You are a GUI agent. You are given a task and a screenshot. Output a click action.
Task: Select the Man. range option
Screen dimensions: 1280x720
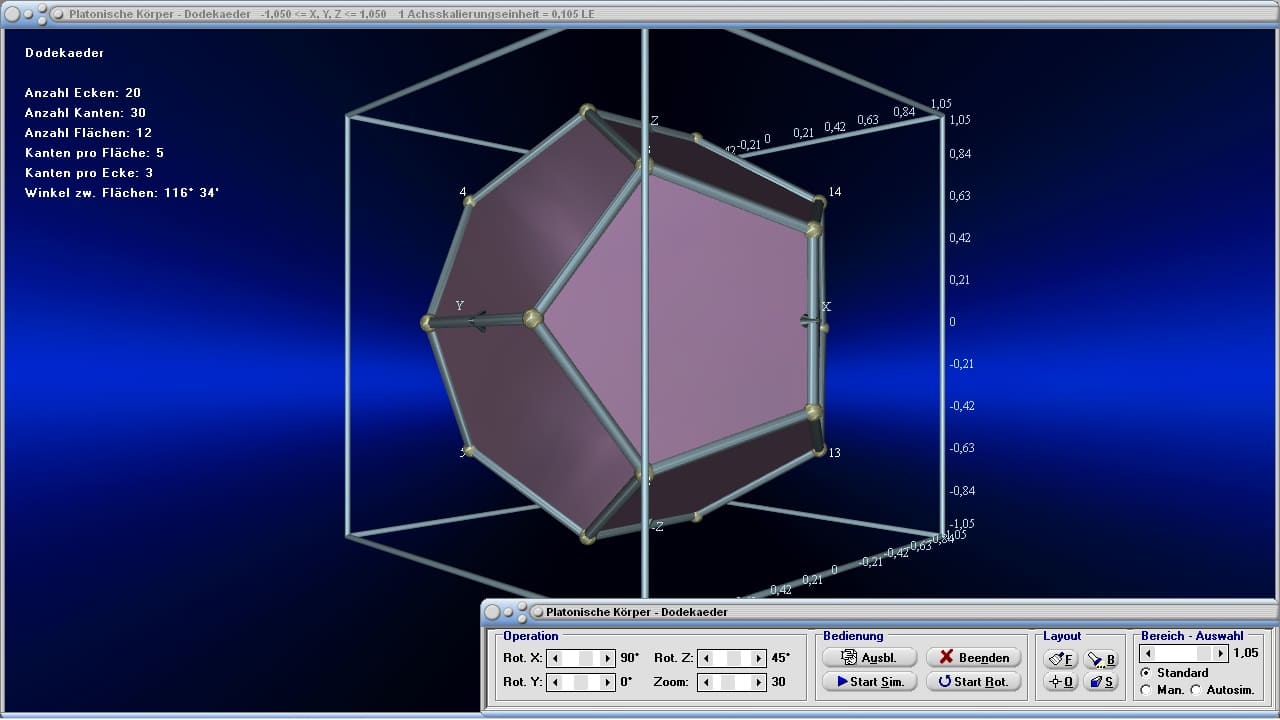[x=1162, y=690]
